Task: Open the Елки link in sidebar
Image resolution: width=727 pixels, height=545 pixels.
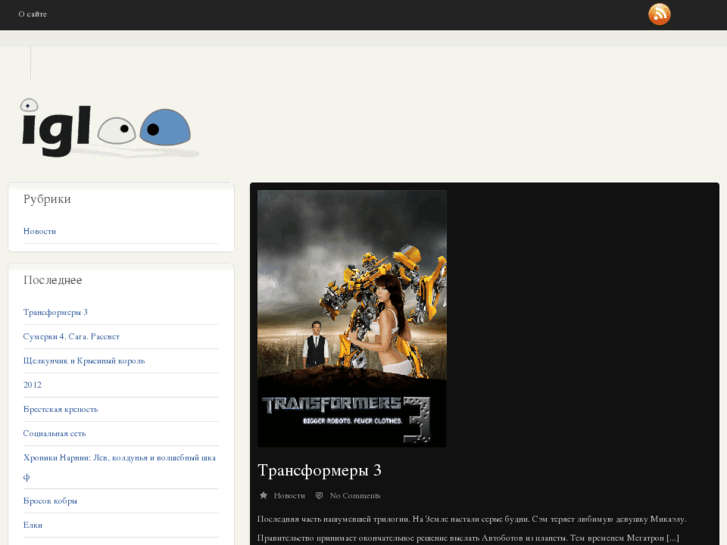Action: pyautogui.click(x=33, y=525)
